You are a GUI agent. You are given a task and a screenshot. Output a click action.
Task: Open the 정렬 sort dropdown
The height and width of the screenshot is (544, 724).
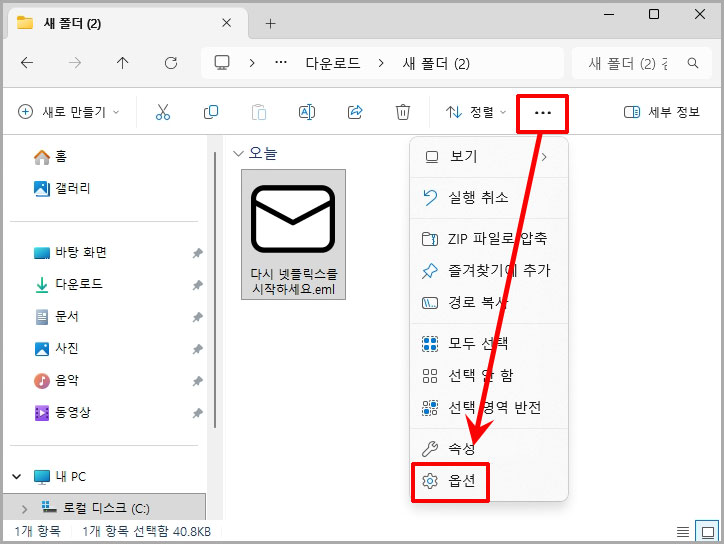point(476,112)
